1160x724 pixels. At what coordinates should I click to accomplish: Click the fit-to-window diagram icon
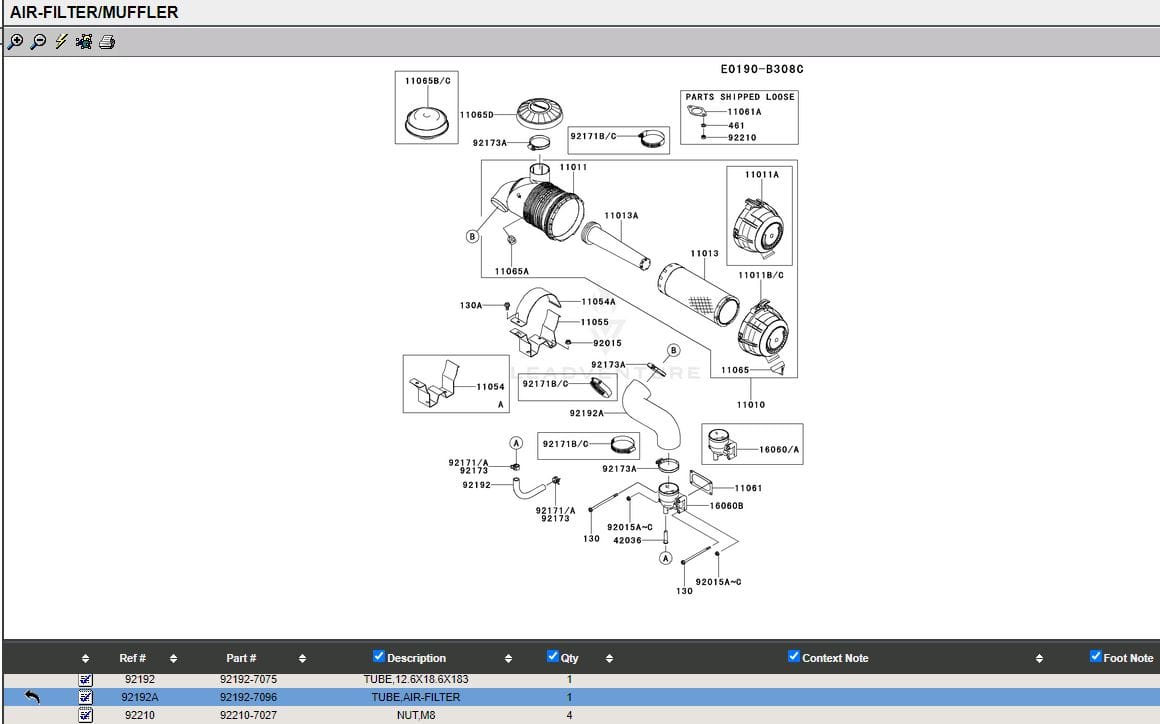pos(84,42)
